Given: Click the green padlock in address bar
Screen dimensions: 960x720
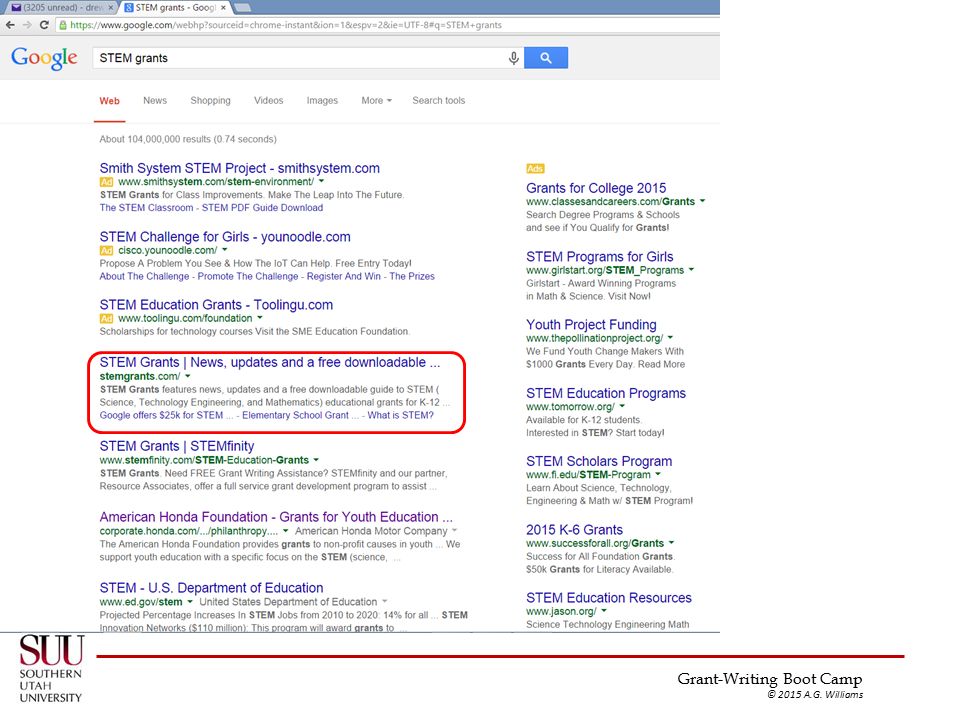Looking at the screenshot, I should pyautogui.click(x=62, y=25).
